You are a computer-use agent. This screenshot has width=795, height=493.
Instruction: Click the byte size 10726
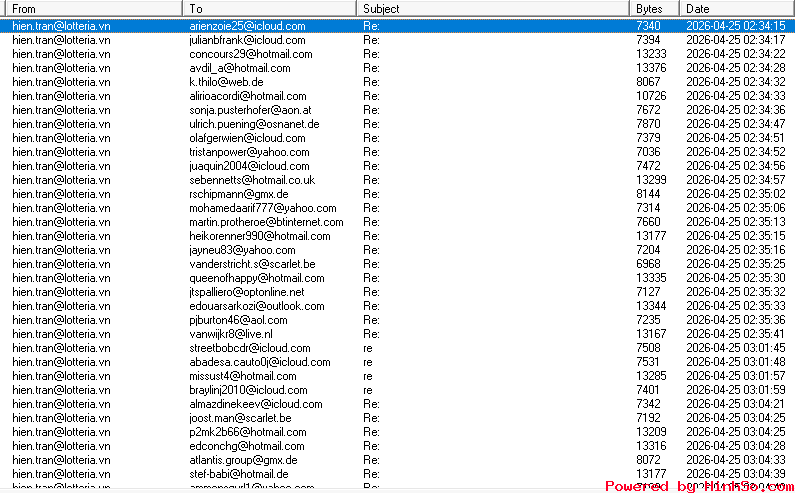tap(651, 96)
